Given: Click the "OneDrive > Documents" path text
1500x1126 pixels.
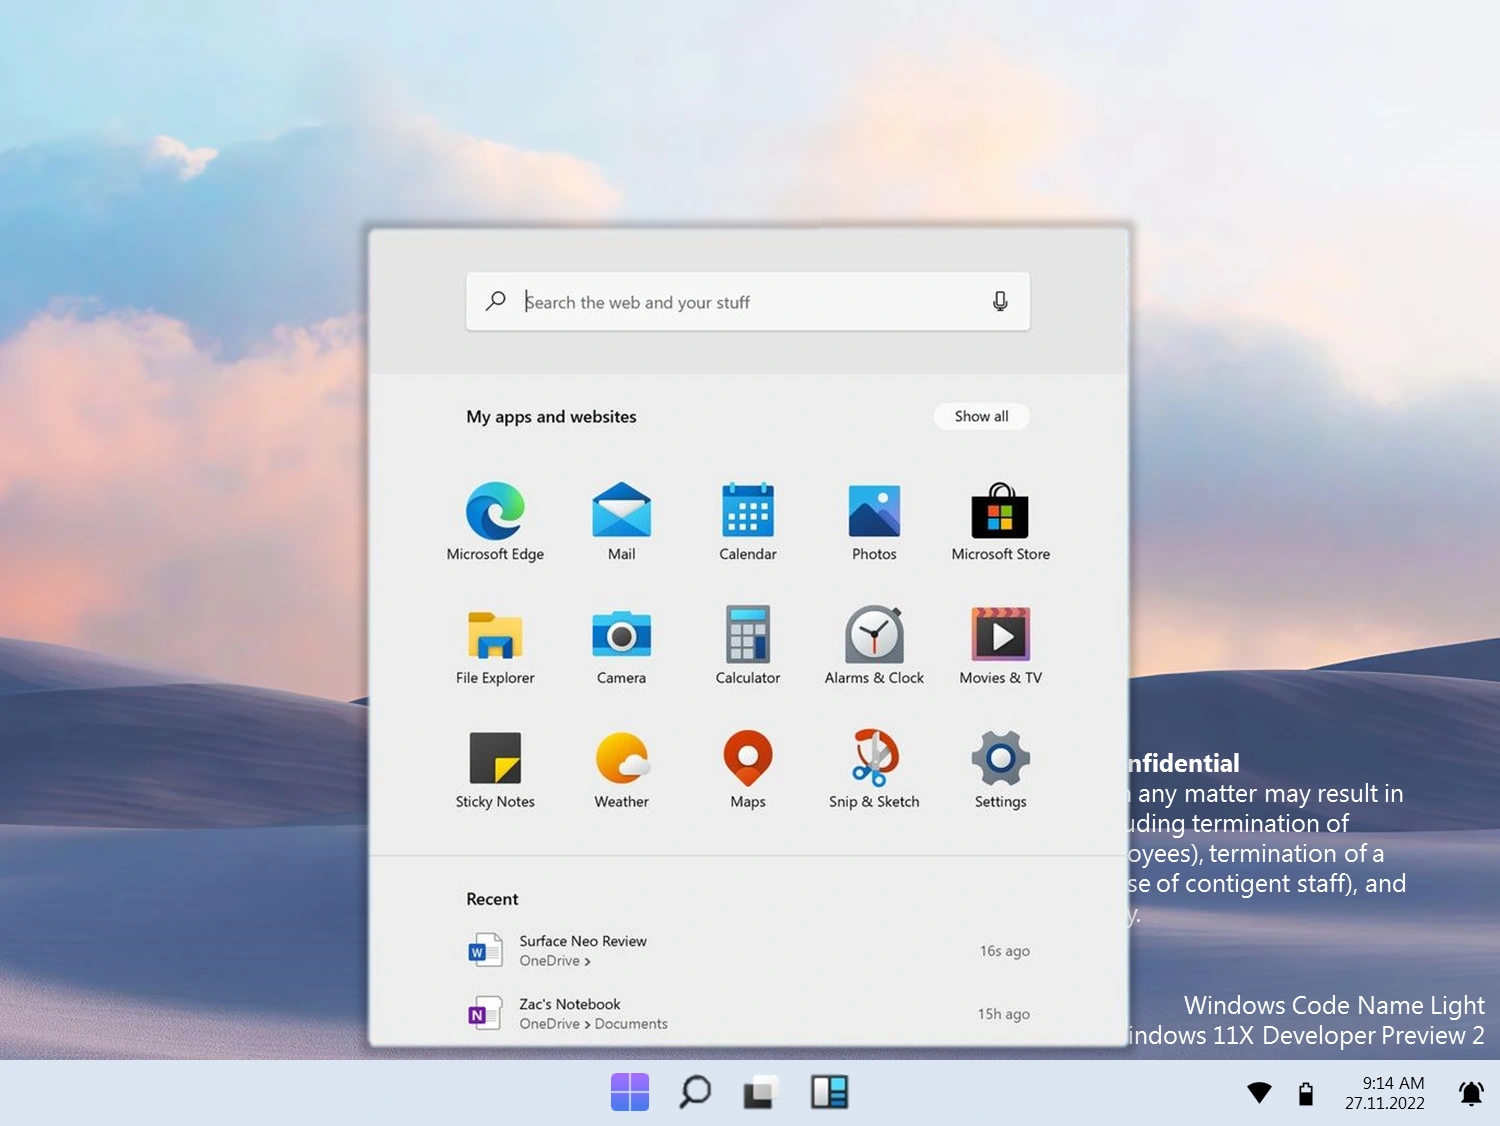Looking at the screenshot, I should (593, 1024).
